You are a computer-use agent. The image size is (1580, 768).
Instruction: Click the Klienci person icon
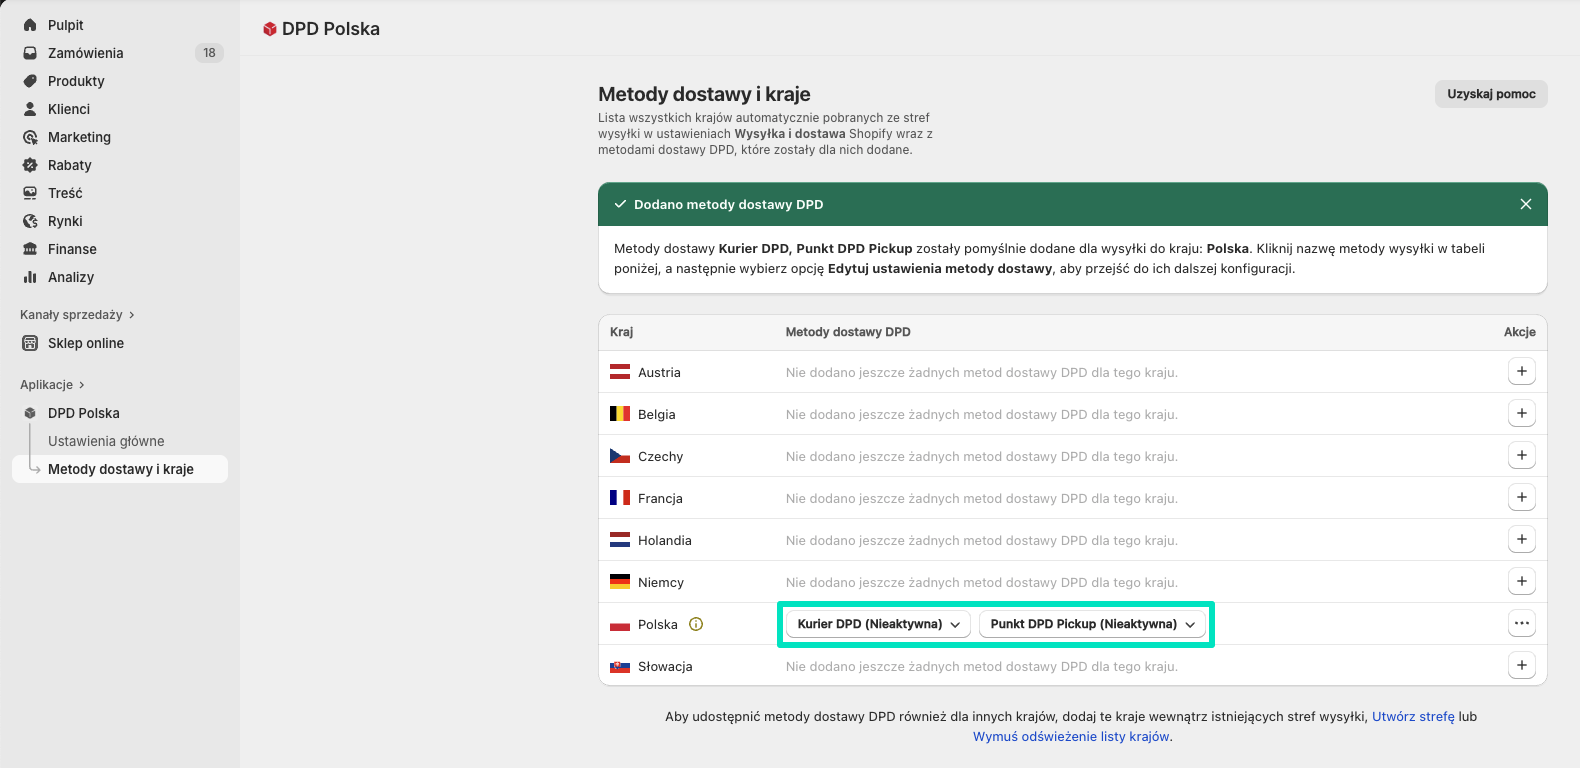(30, 109)
